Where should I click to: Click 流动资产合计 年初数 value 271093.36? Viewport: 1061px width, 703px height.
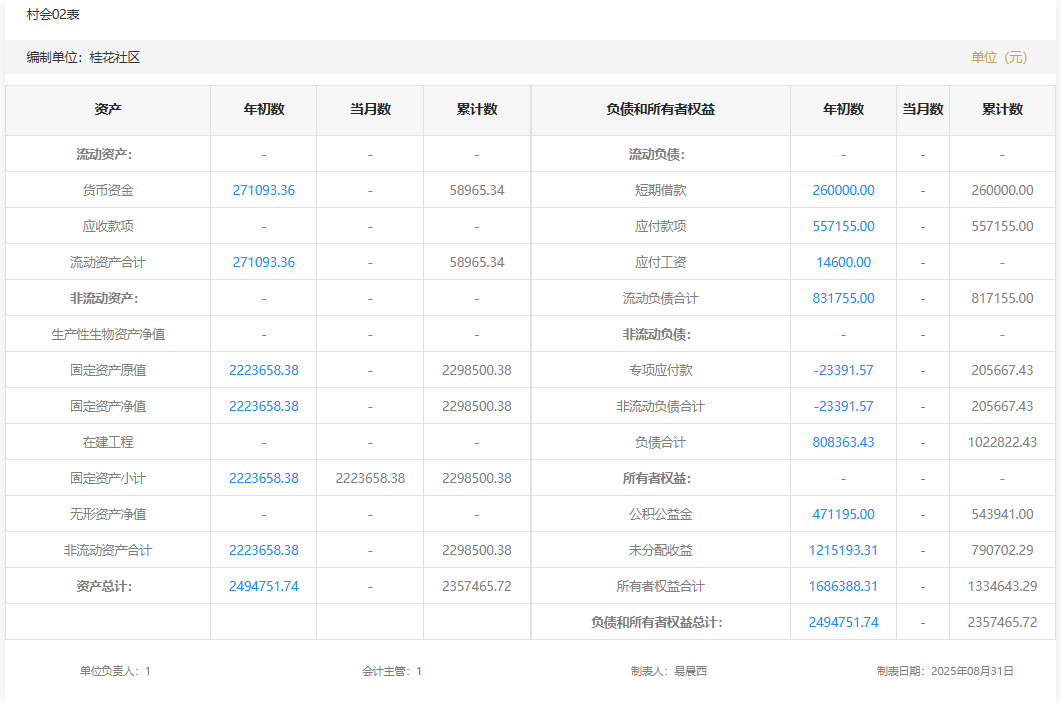click(x=263, y=262)
